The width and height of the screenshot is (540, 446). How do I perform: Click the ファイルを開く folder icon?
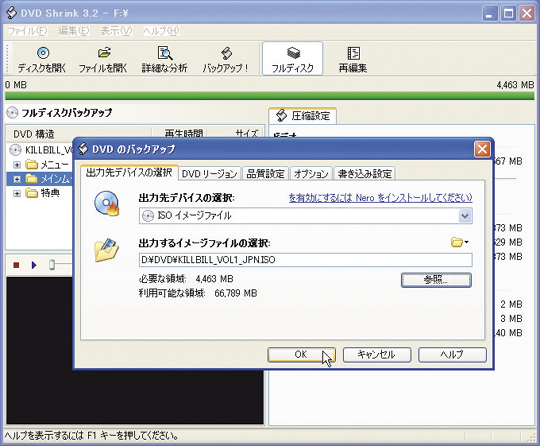coord(104,53)
